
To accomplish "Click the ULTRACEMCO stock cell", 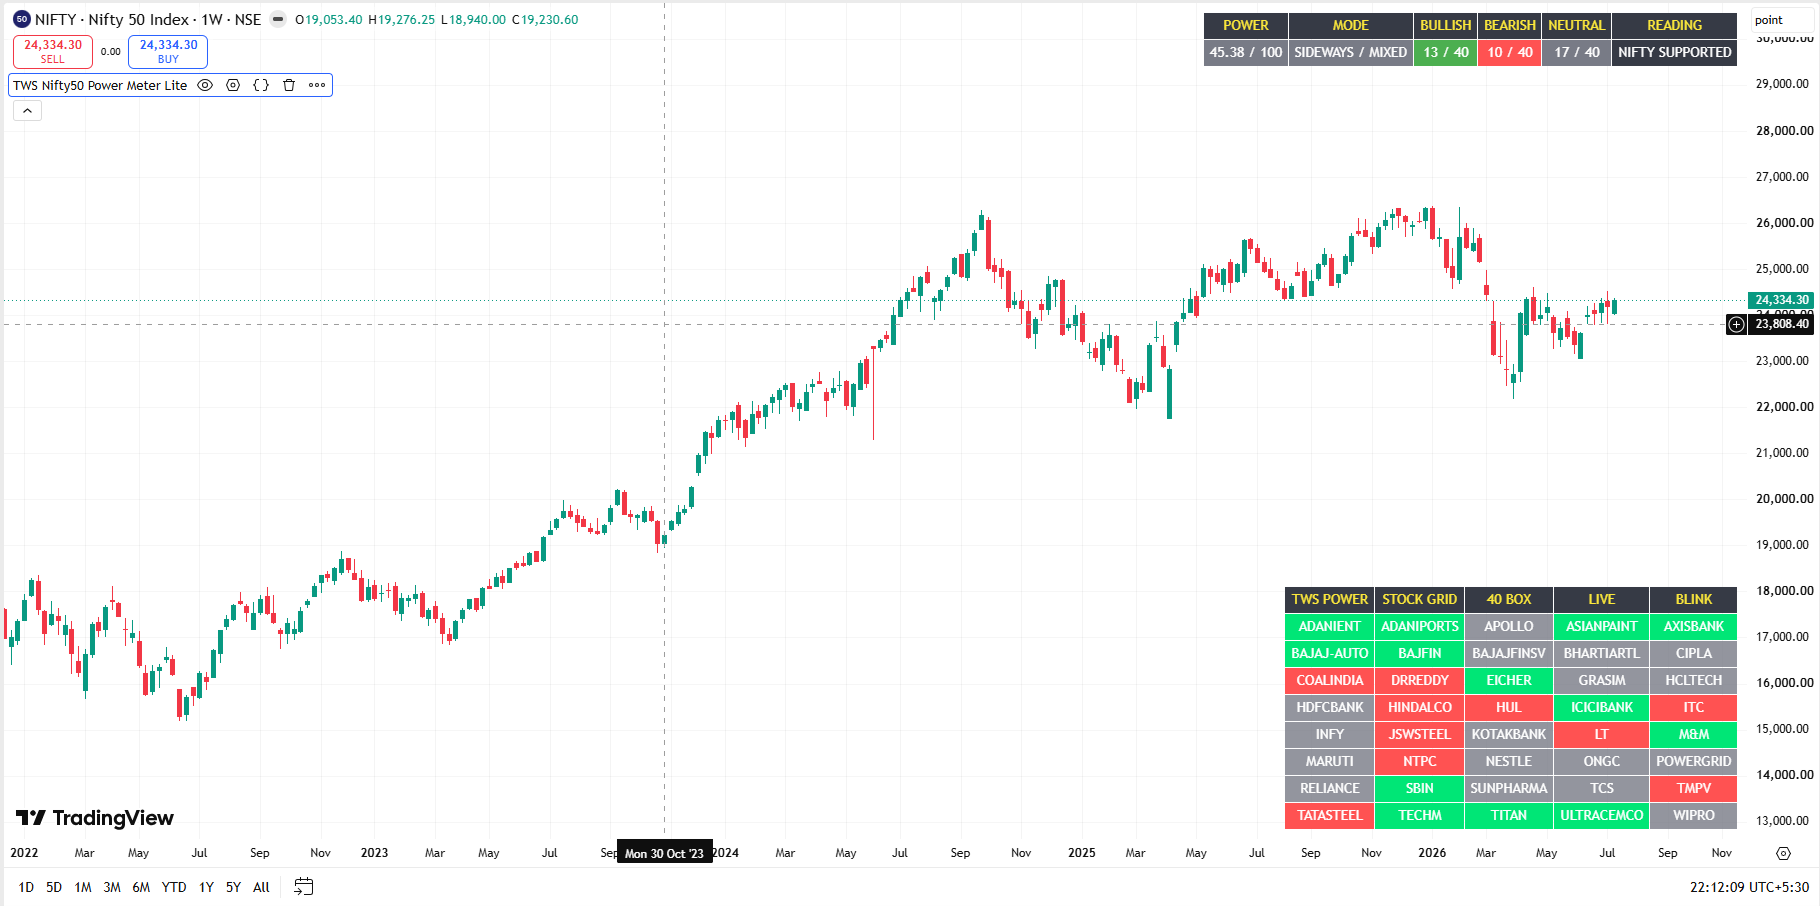I will click(x=1602, y=815).
